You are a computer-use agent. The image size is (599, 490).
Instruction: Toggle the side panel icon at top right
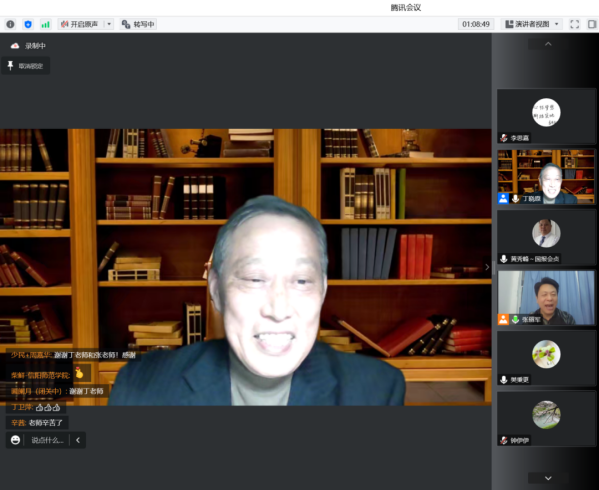[592, 24]
